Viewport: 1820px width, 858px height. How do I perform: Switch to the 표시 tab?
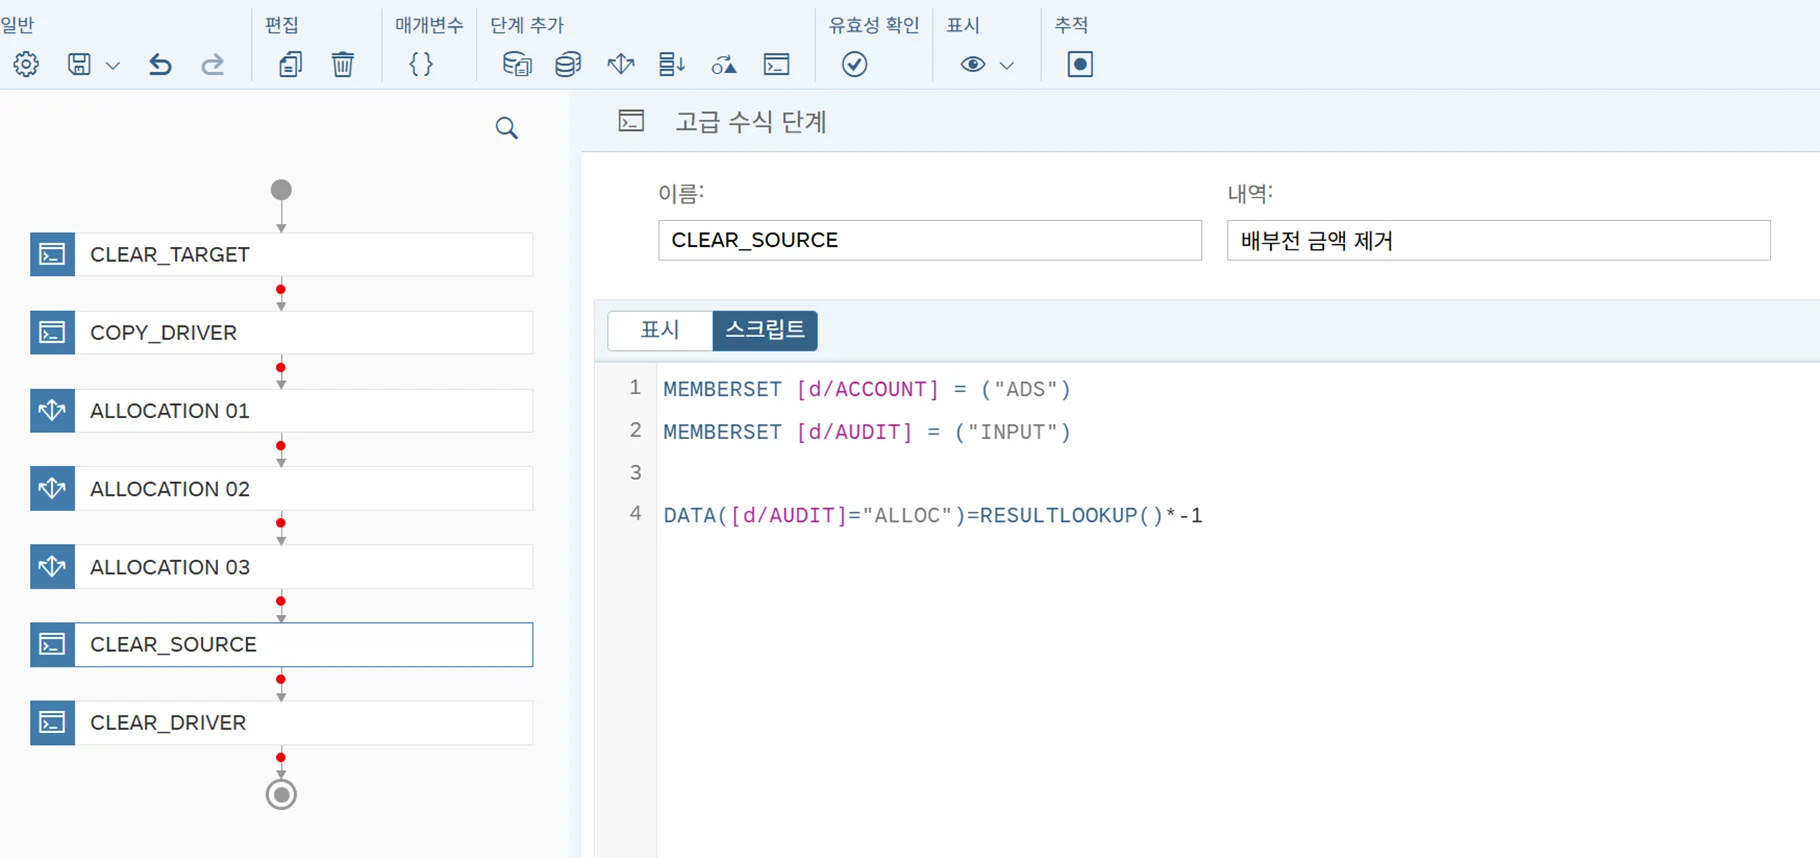point(660,330)
